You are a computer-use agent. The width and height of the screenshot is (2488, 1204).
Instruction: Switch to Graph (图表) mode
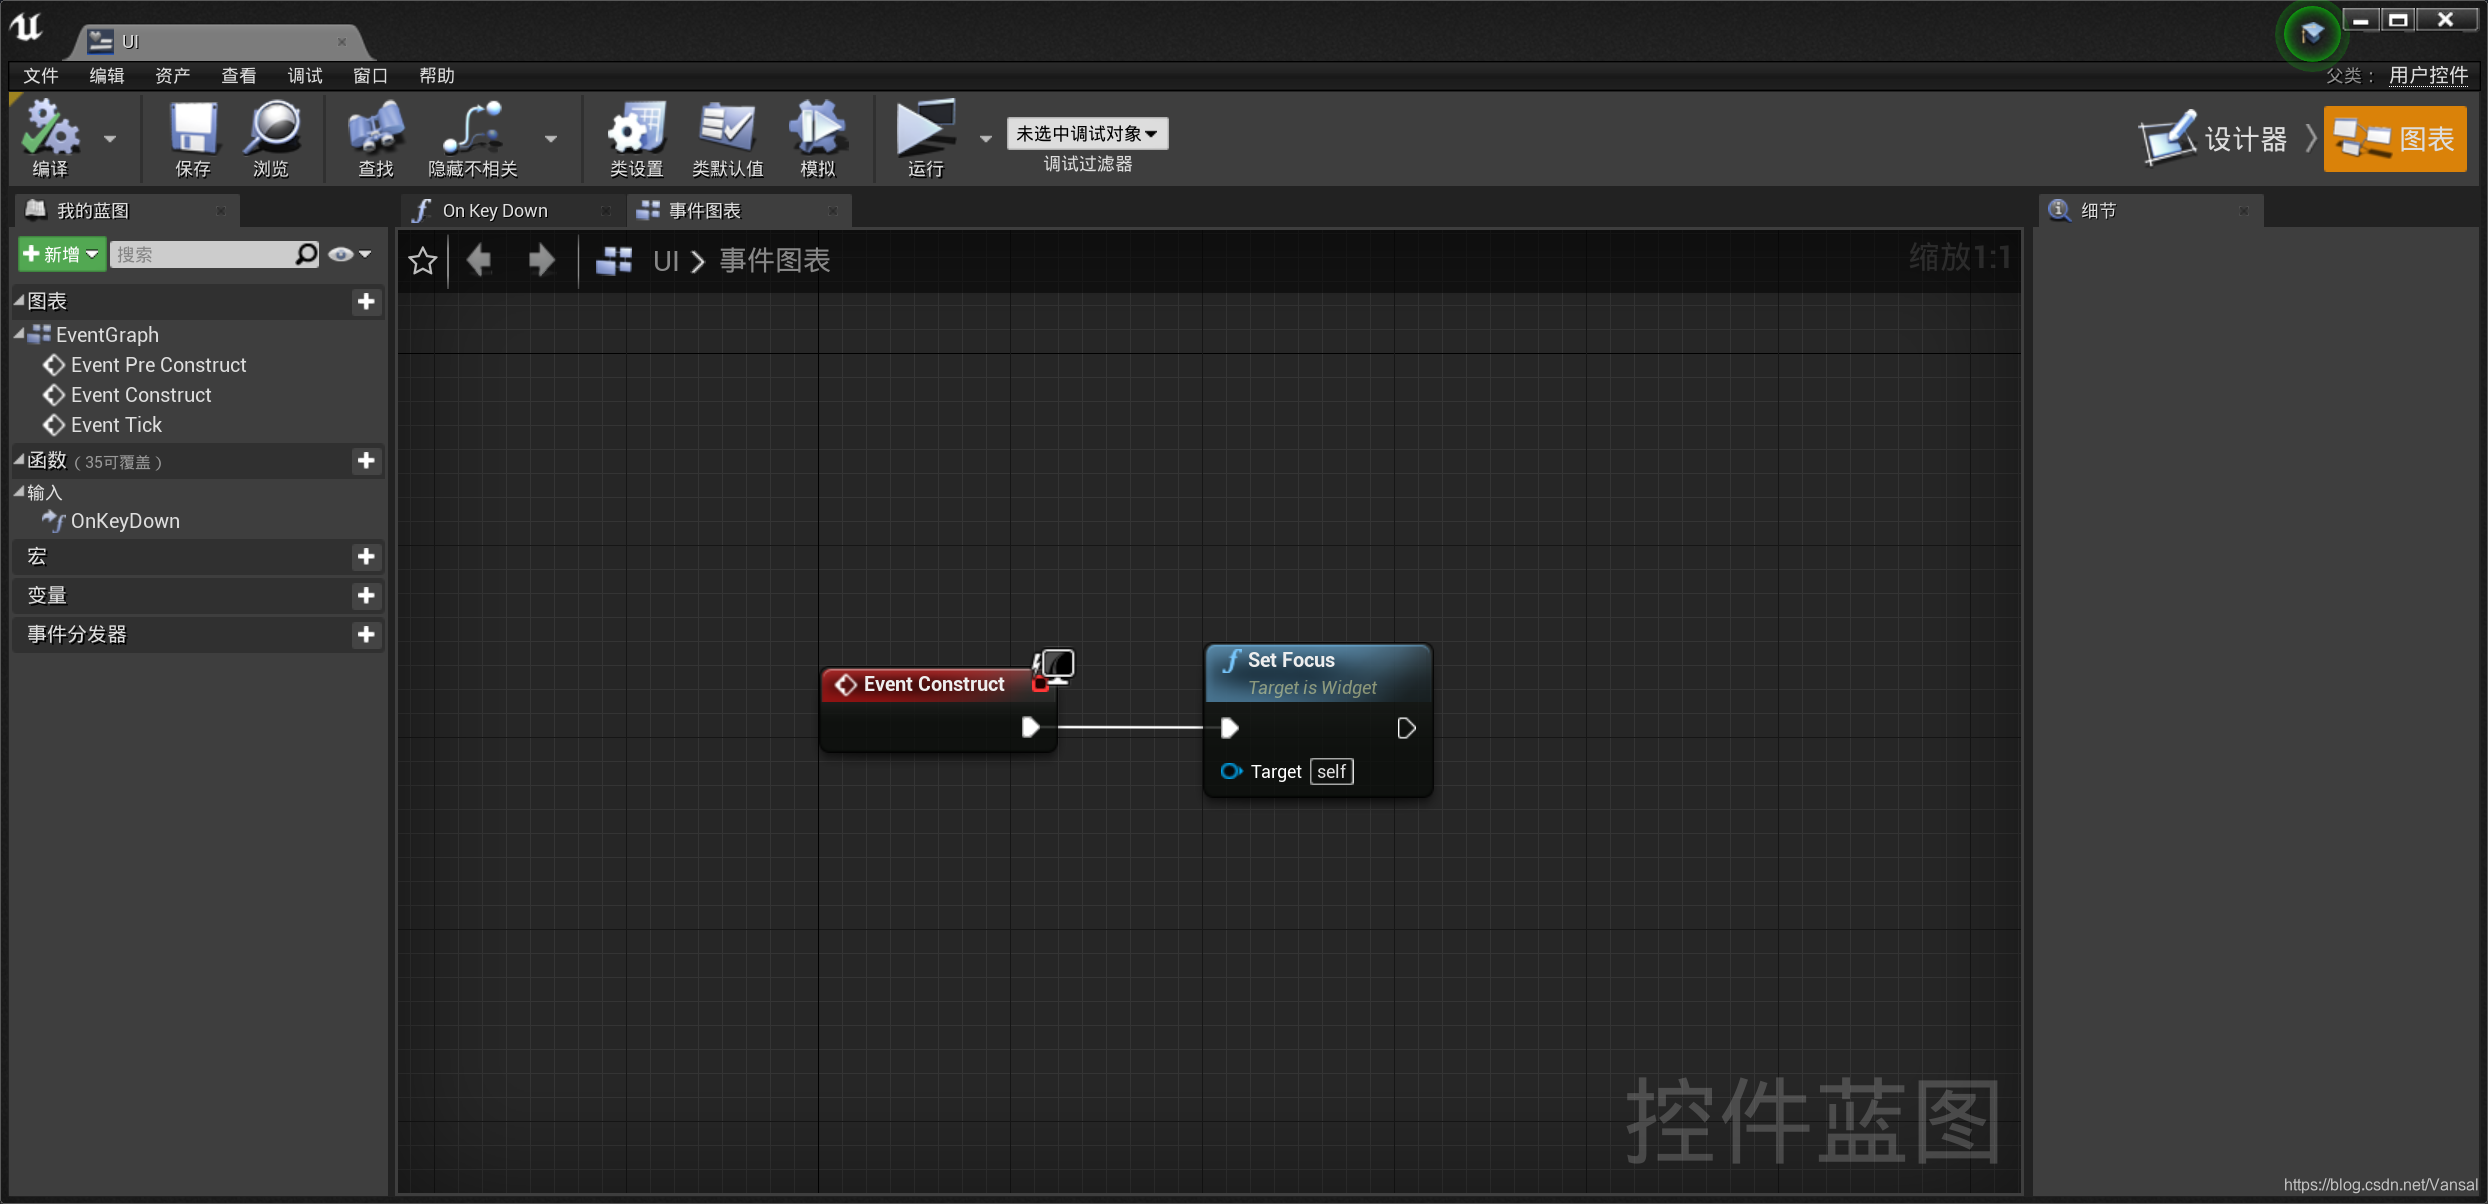tap(2395, 139)
